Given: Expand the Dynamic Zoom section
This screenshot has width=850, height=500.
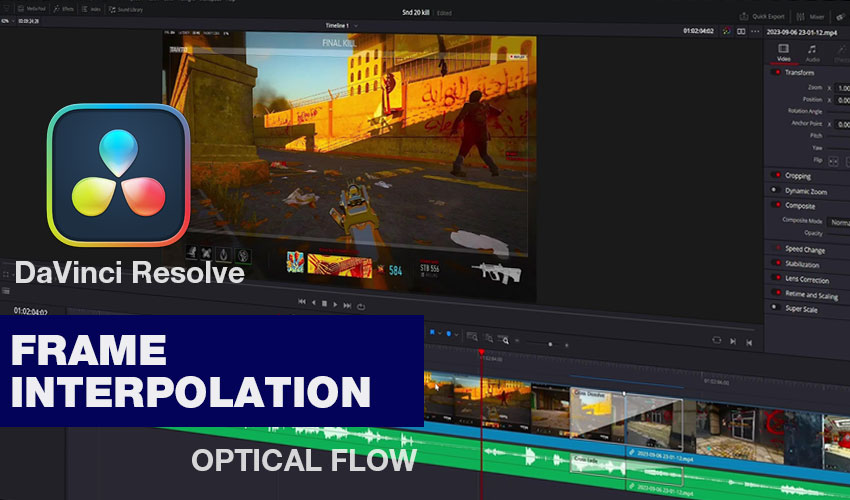Looking at the screenshot, I should point(806,191).
